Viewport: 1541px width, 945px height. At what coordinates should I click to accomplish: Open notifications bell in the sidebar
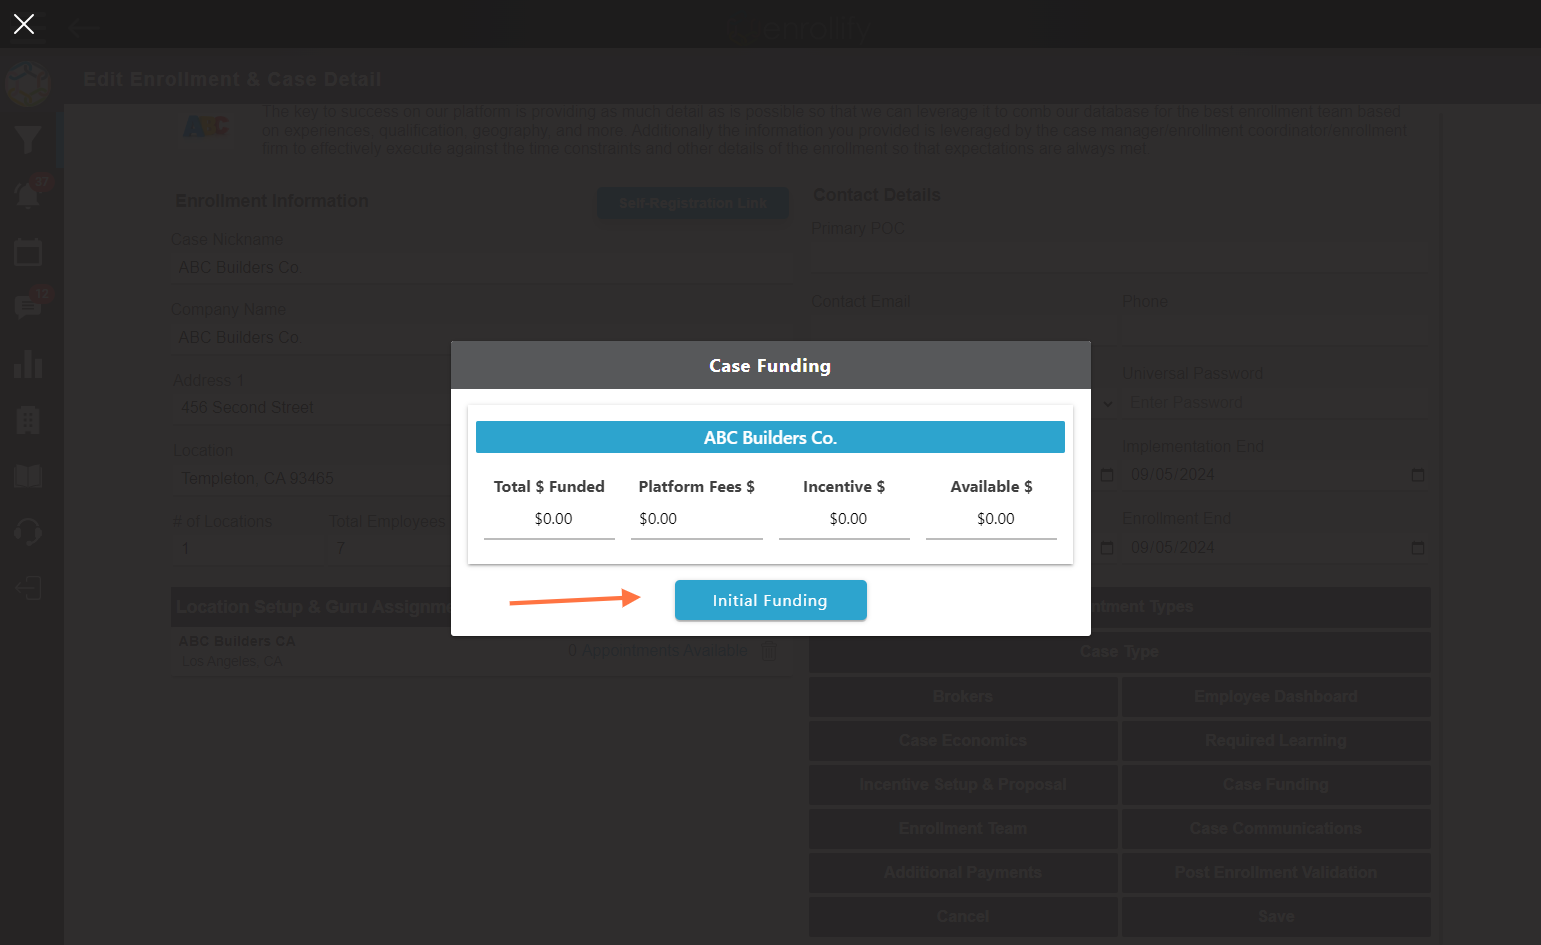click(28, 195)
